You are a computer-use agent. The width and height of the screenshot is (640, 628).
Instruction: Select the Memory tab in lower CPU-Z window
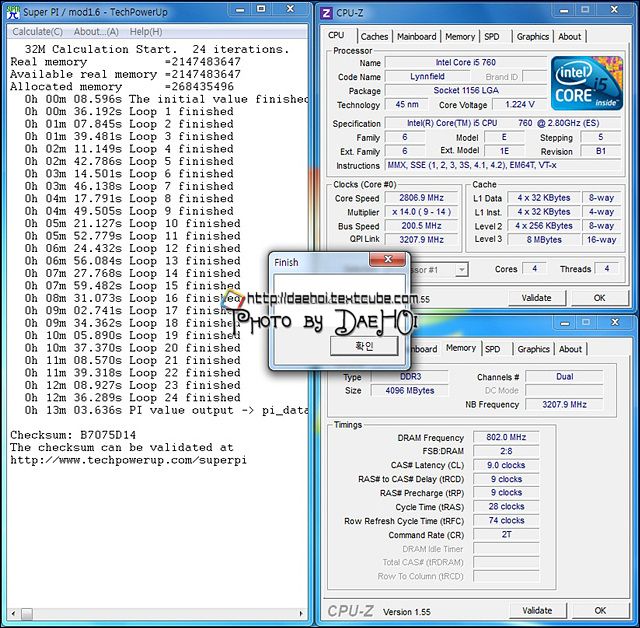[x=461, y=348]
